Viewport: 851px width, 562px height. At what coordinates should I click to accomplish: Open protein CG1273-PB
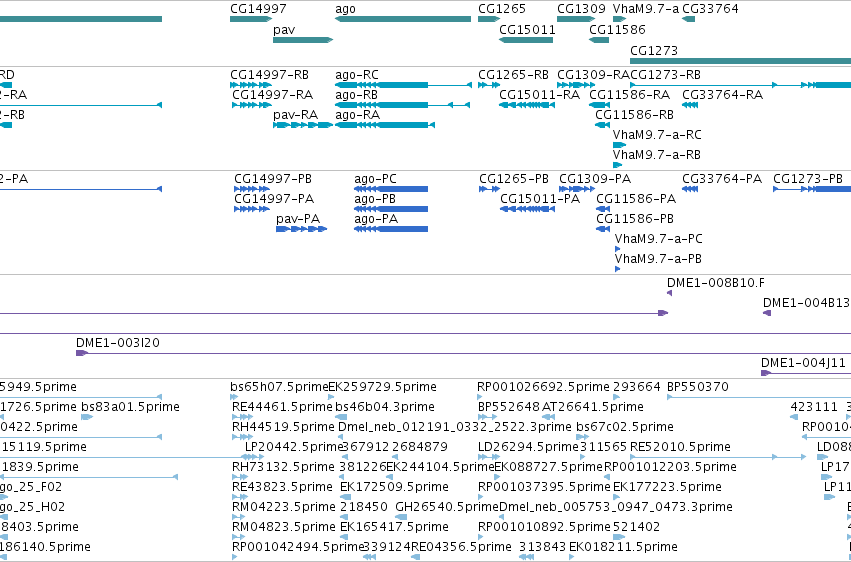(x=812, y=189)
